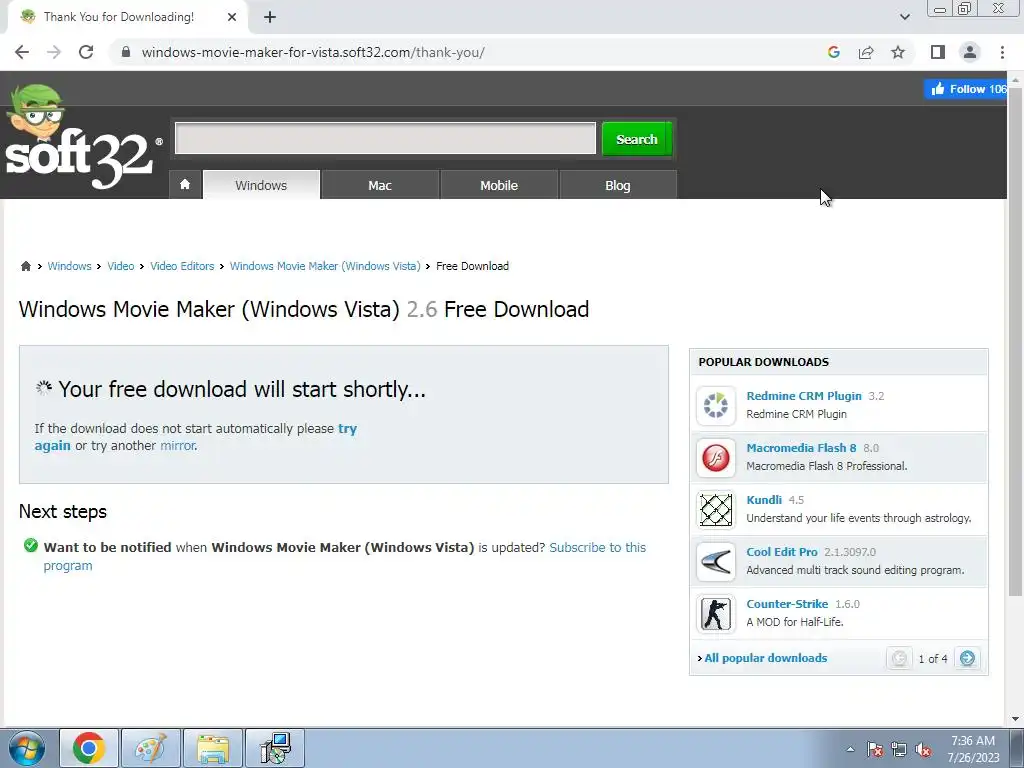Click the Kundli app icon
1024x768 pixels.
(716, 509)
